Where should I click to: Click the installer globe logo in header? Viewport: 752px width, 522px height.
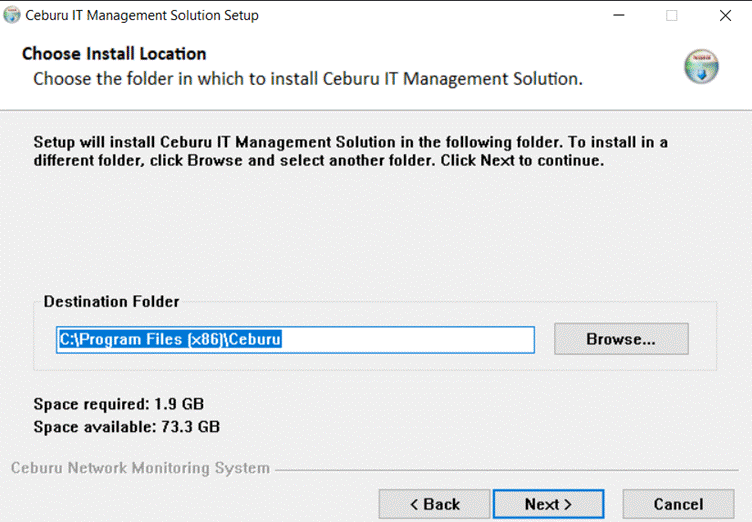[701, 66]
